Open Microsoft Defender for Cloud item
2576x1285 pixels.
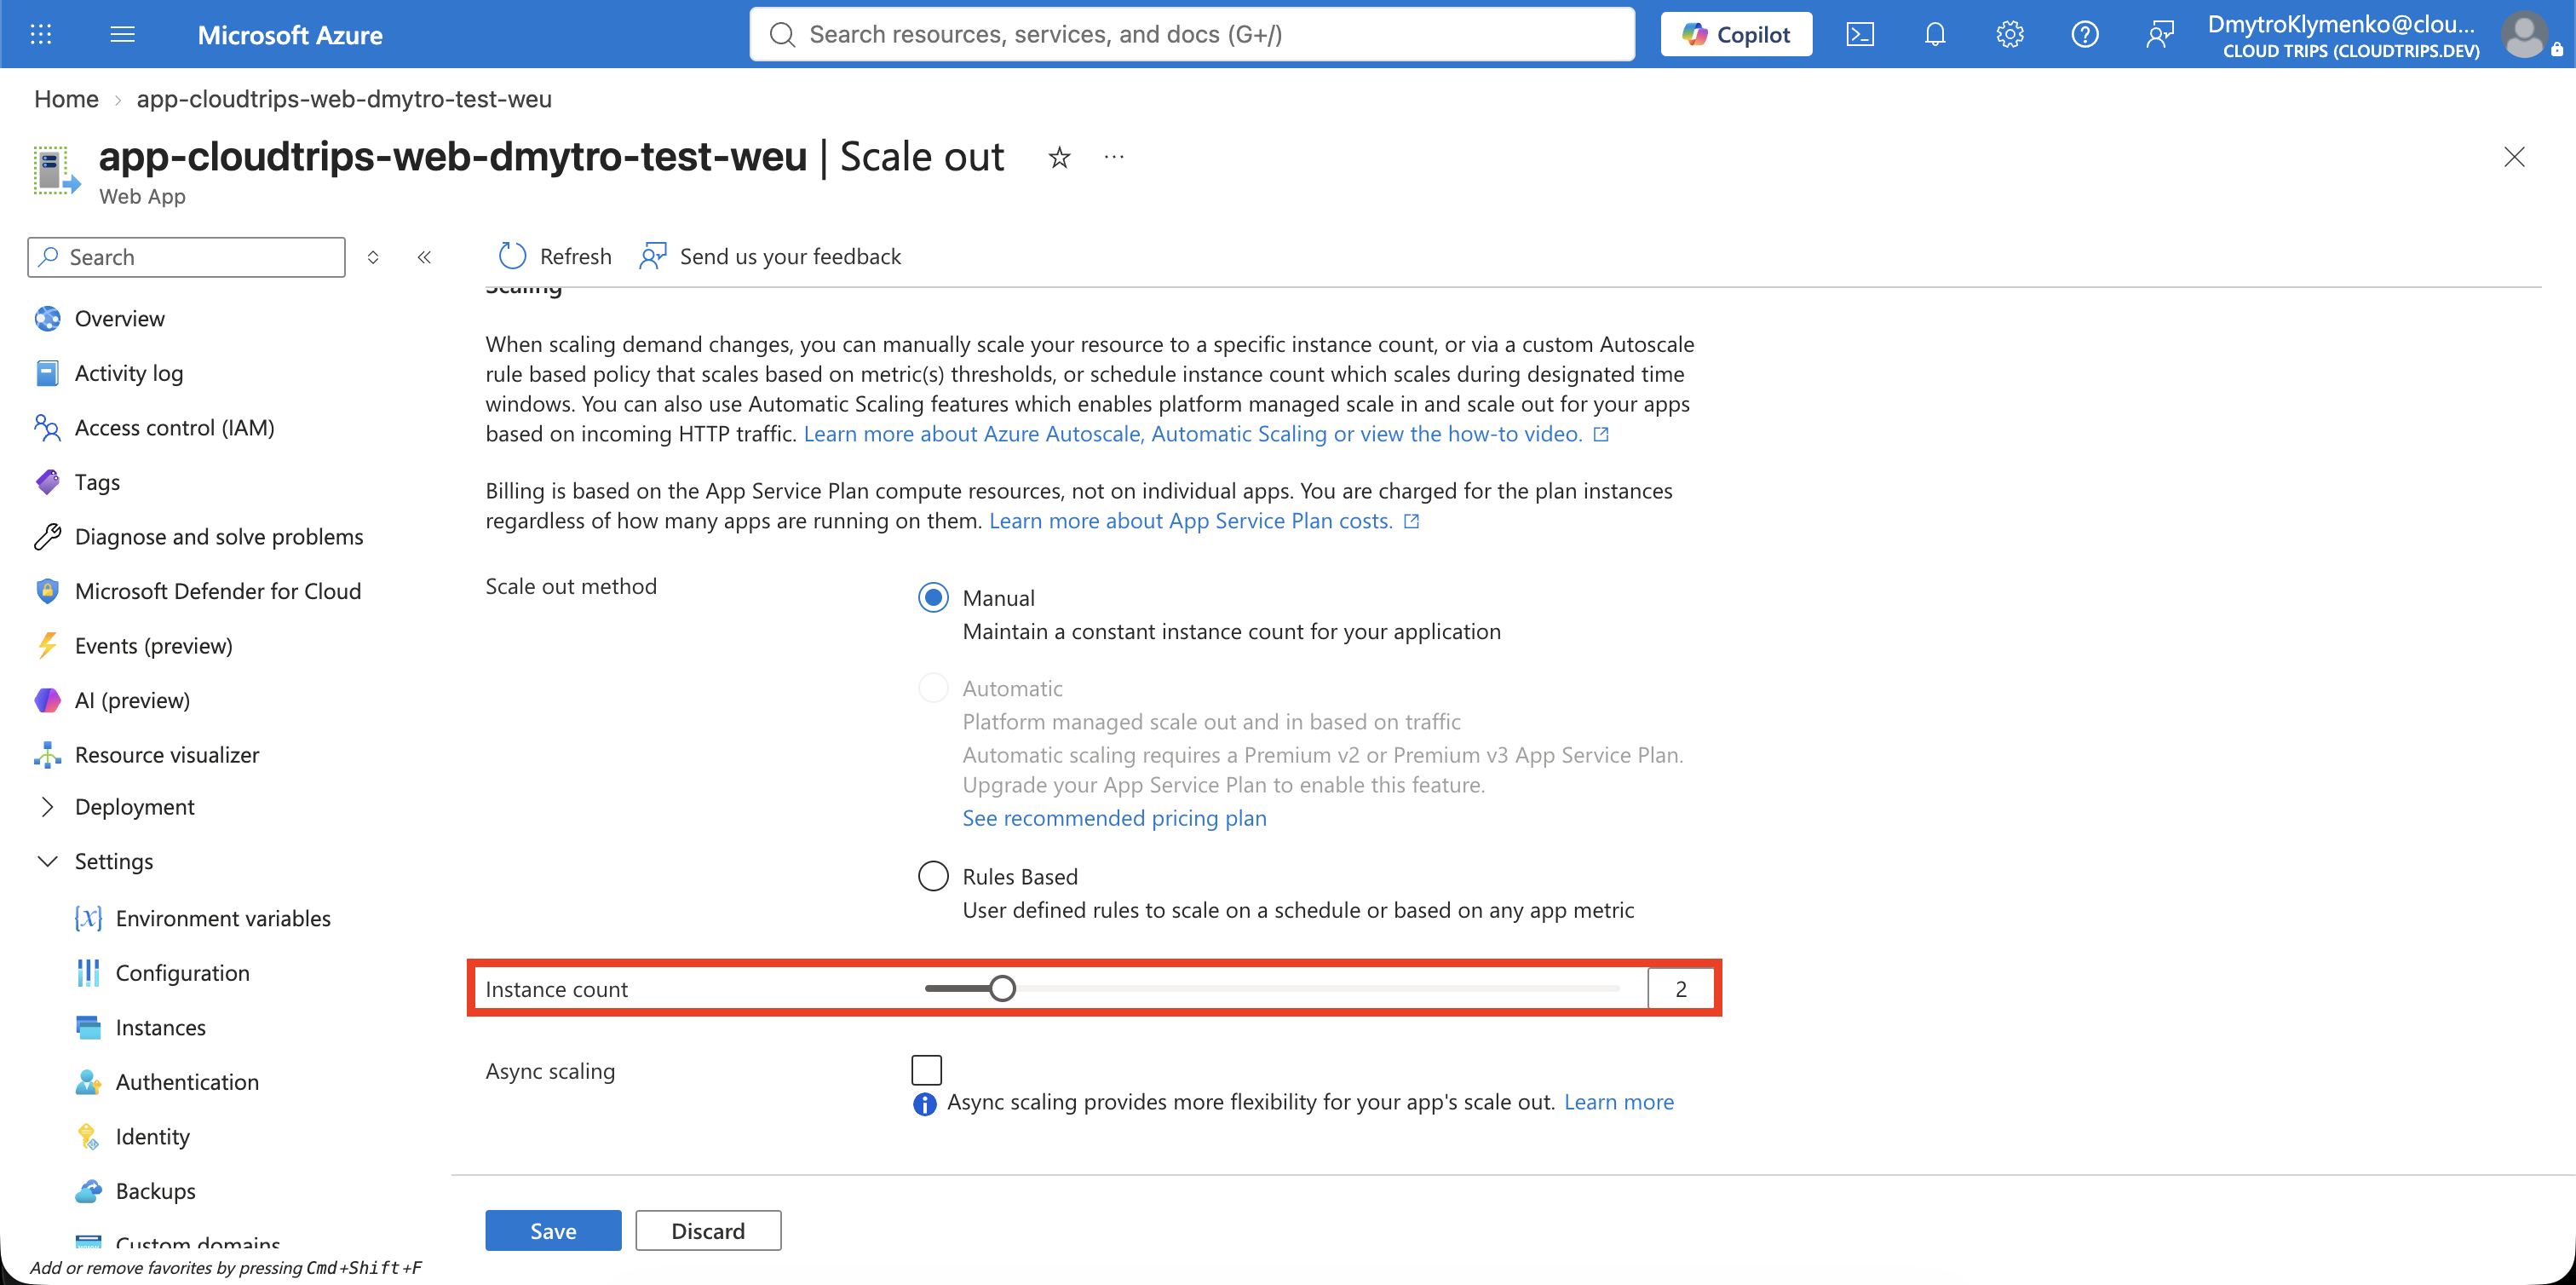tap(218, 591)
